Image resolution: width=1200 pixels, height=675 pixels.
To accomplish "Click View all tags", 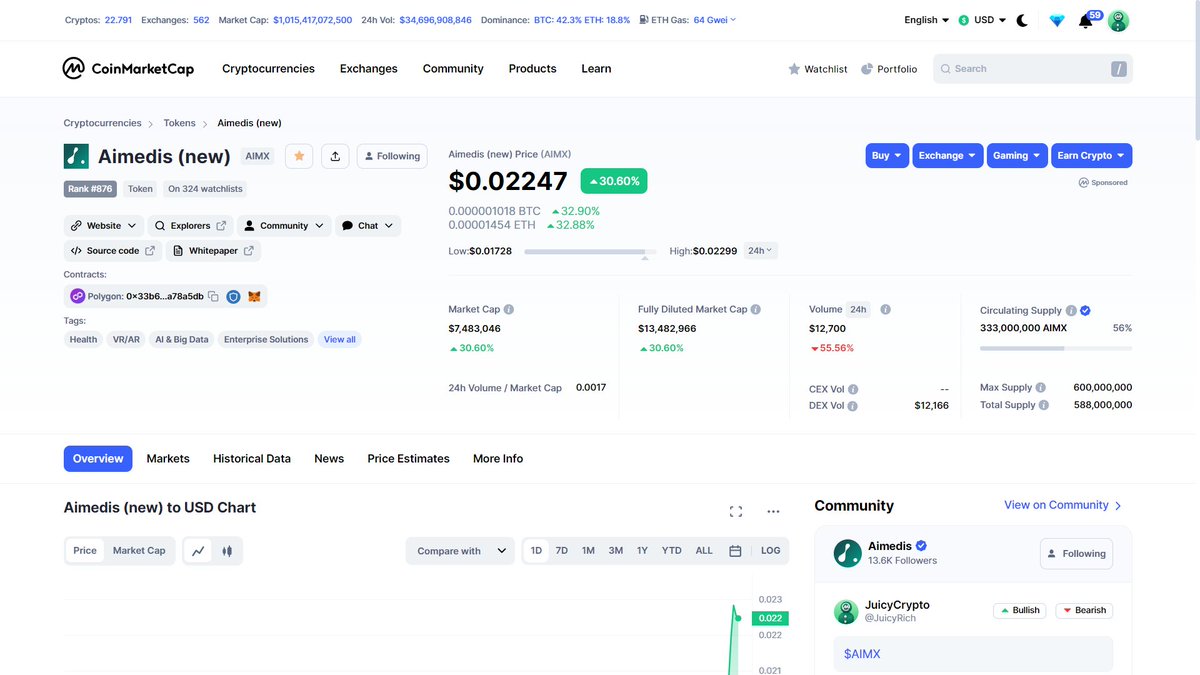I will click(340, 340).
